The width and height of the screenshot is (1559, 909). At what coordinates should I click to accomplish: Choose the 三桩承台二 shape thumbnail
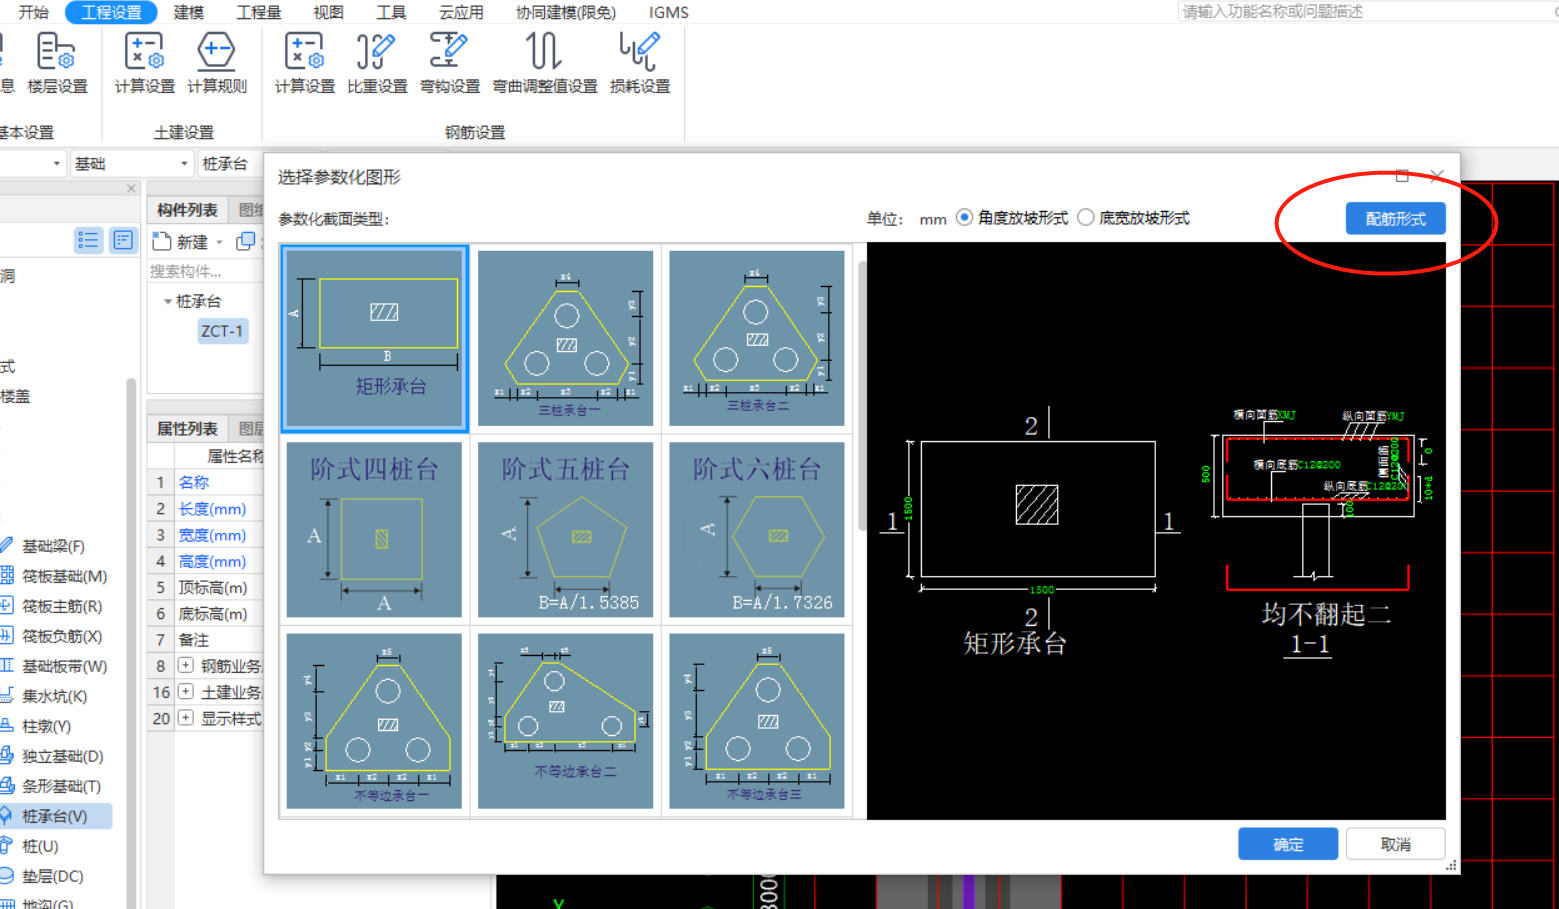coord(757,338)
